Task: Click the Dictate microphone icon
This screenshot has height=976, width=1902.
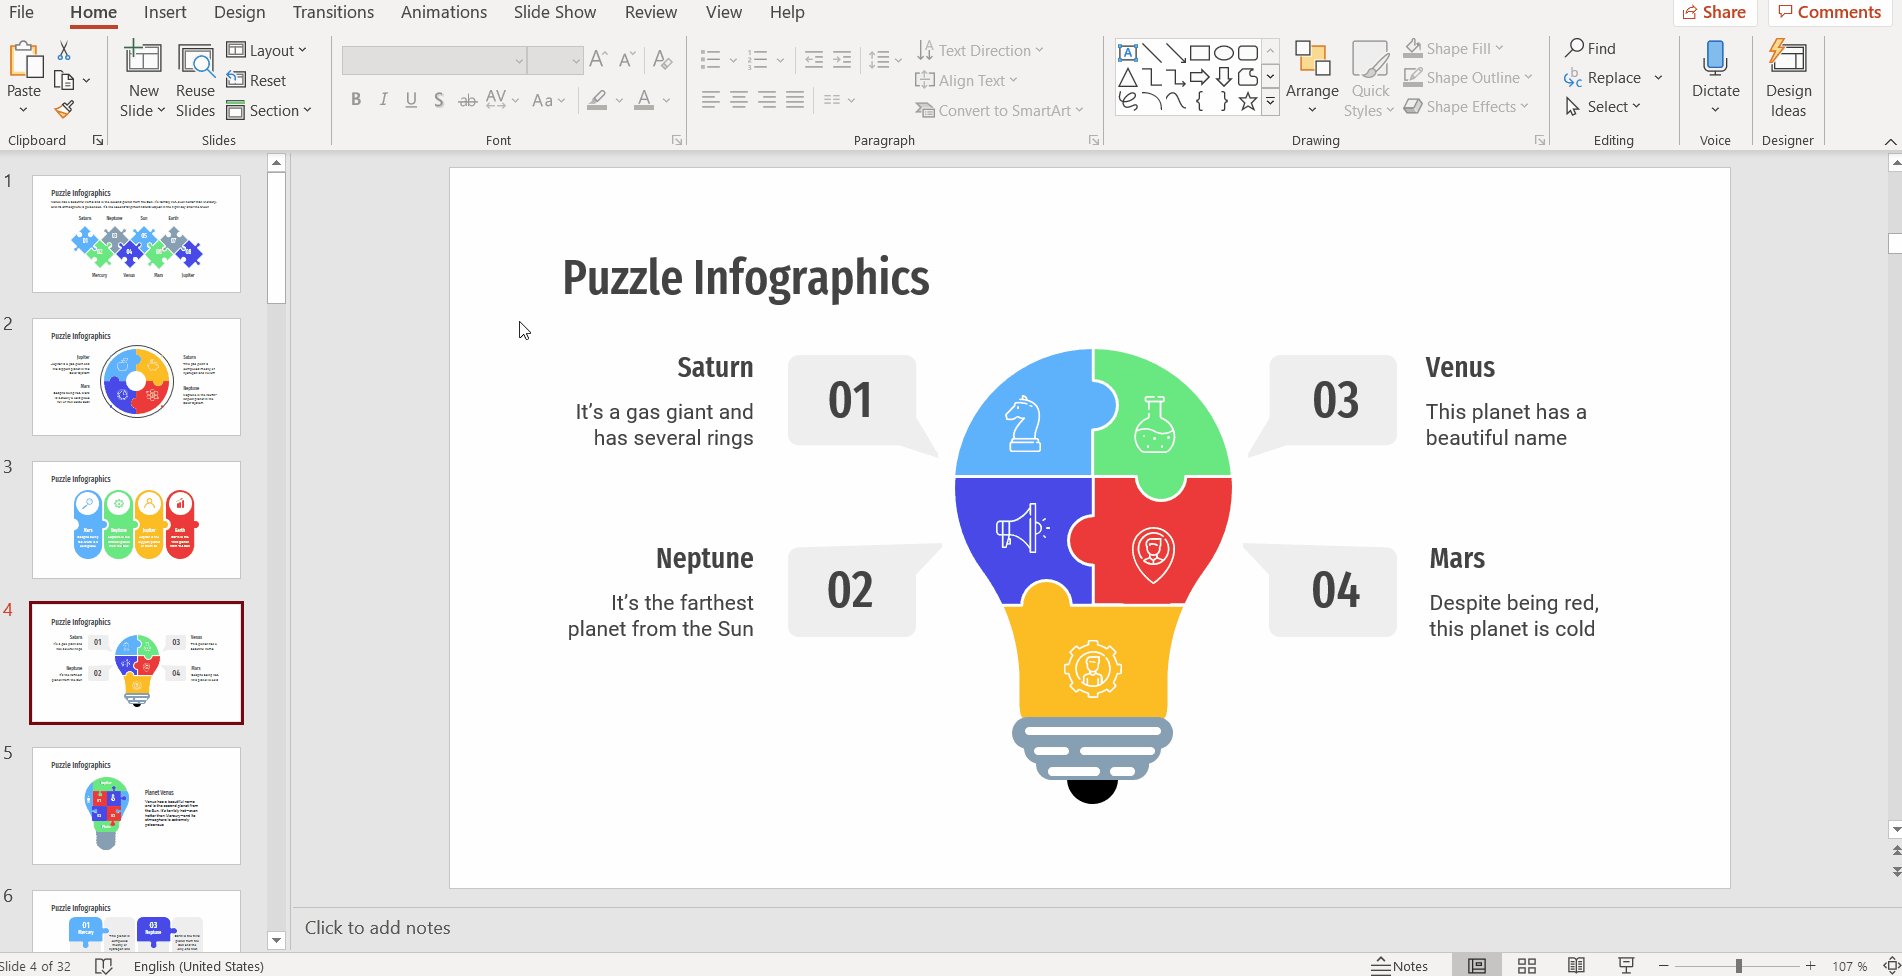Action: pyautogui.click(x=1715, y=60)
